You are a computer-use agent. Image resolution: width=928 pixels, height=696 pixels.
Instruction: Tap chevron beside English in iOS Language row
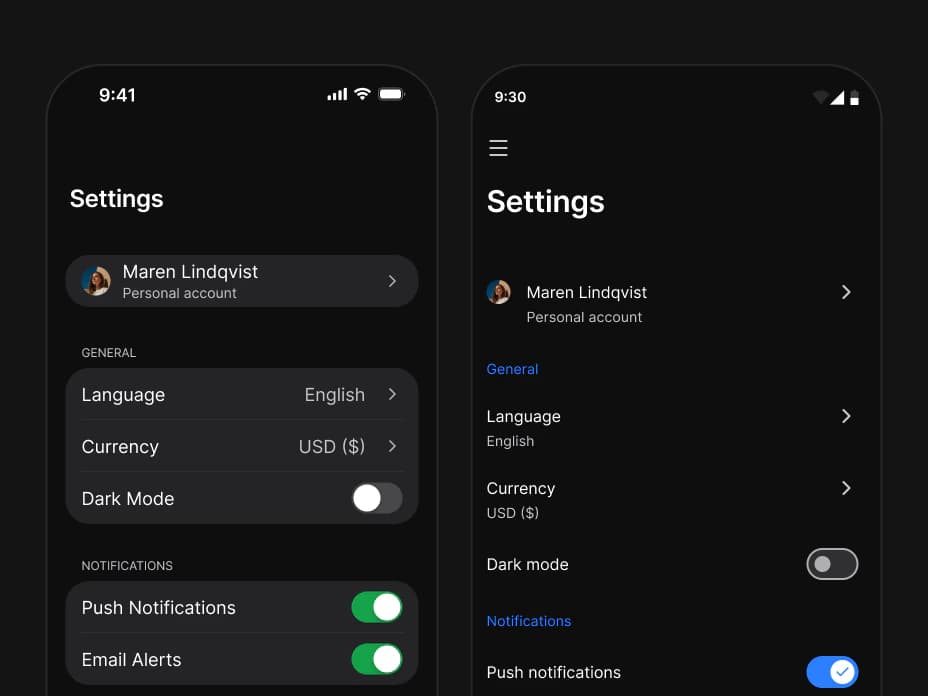392,394
